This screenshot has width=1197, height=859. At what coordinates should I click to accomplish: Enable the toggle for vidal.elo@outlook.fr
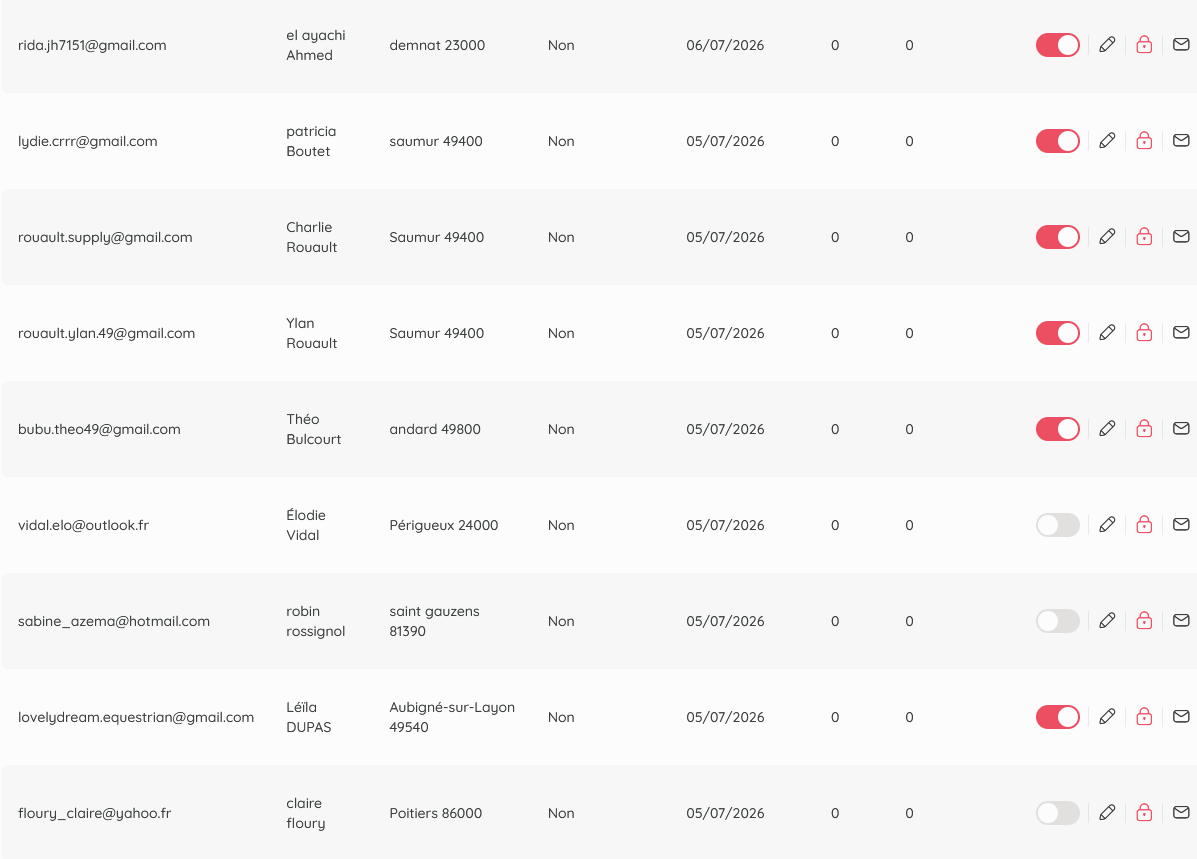tap(1057, 525)
